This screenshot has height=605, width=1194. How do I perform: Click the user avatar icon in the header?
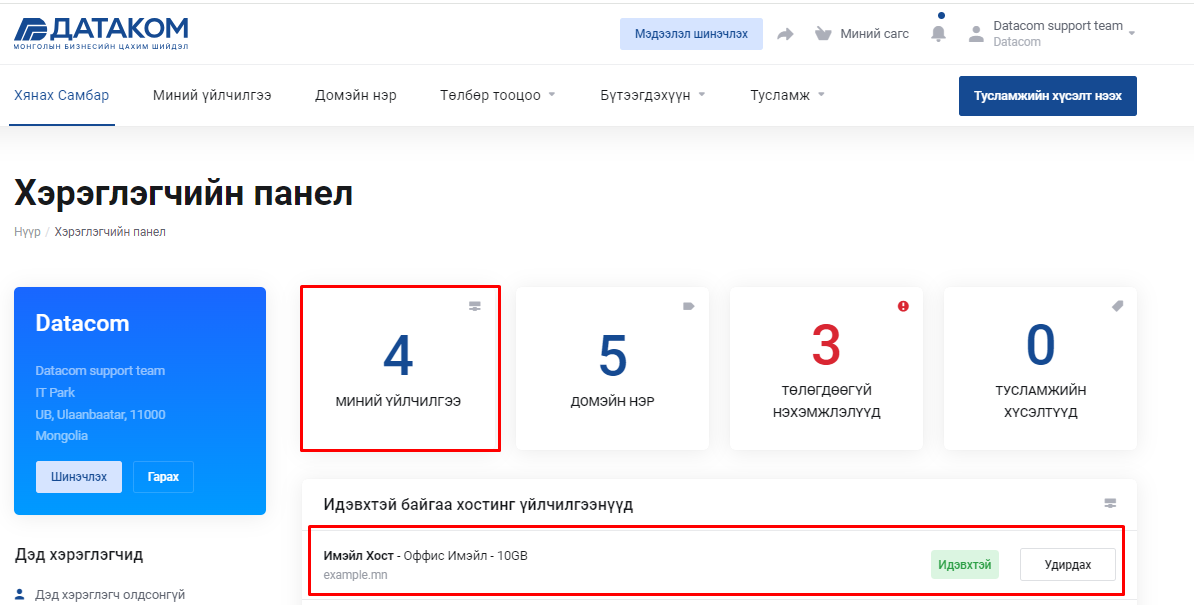point(975,33)
